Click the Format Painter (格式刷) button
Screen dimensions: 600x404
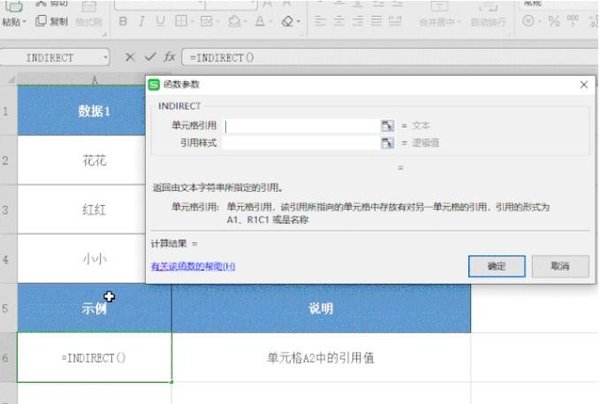click(x=89, y=14)
